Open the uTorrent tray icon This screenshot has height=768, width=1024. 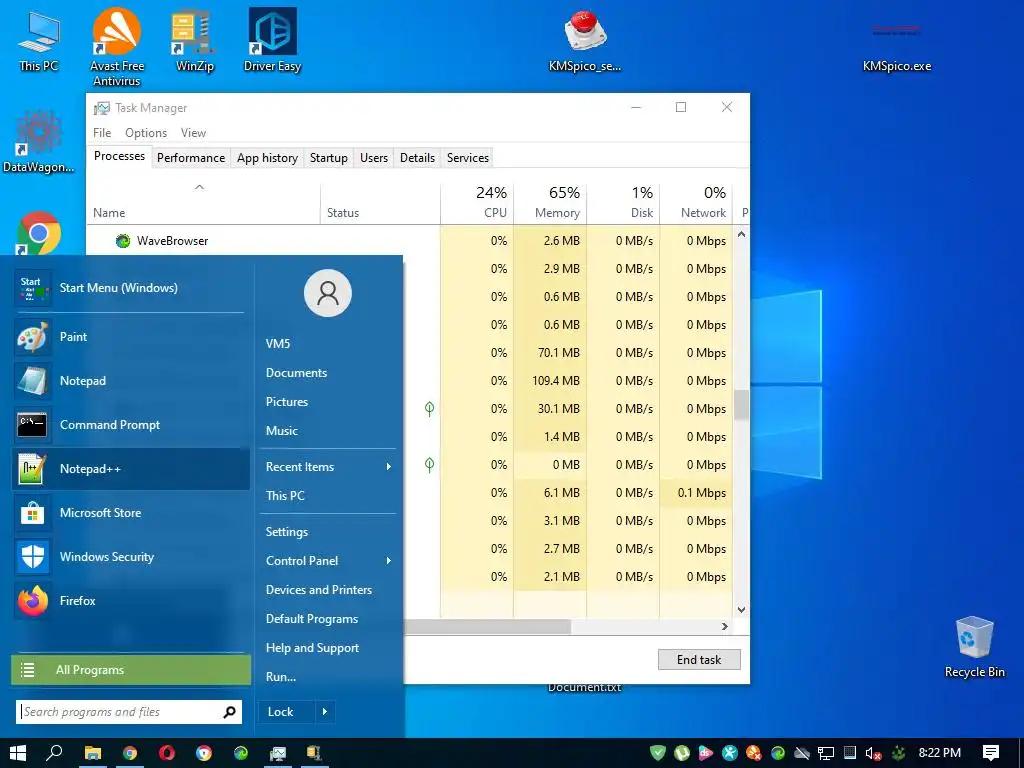coord(682,753)
